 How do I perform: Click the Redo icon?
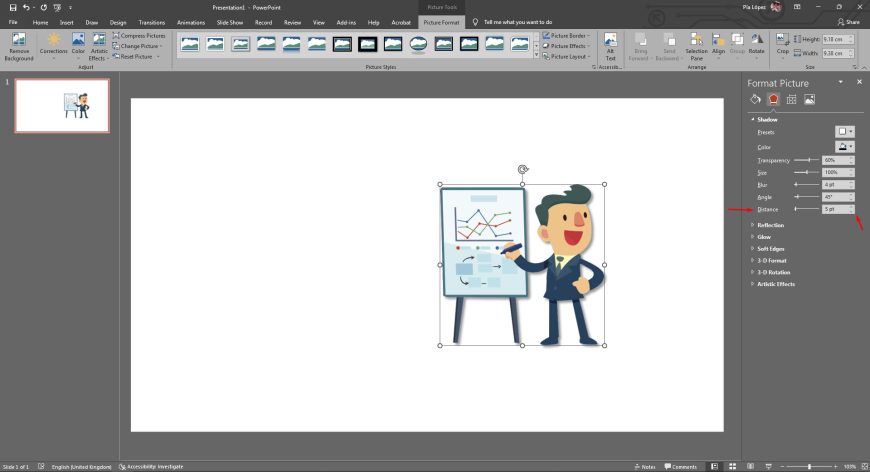click(43, 7)
